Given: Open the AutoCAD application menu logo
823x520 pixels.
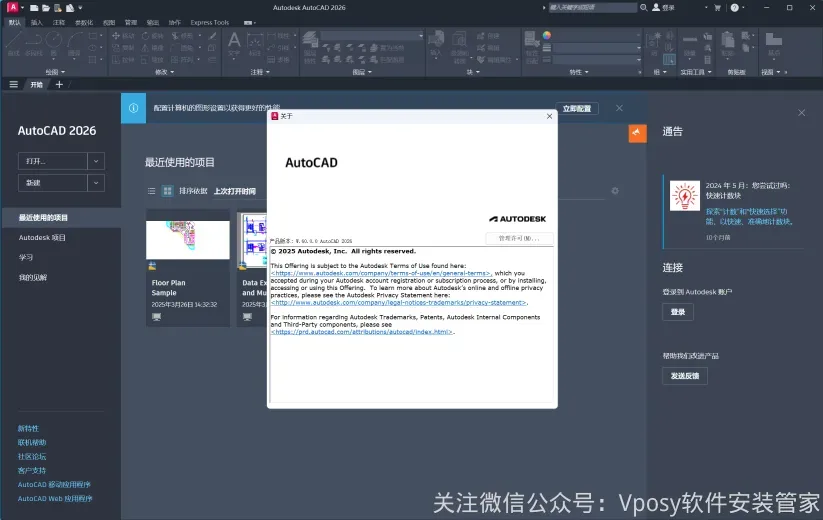Looking at the screenshot, I should [x=13, y=7].
